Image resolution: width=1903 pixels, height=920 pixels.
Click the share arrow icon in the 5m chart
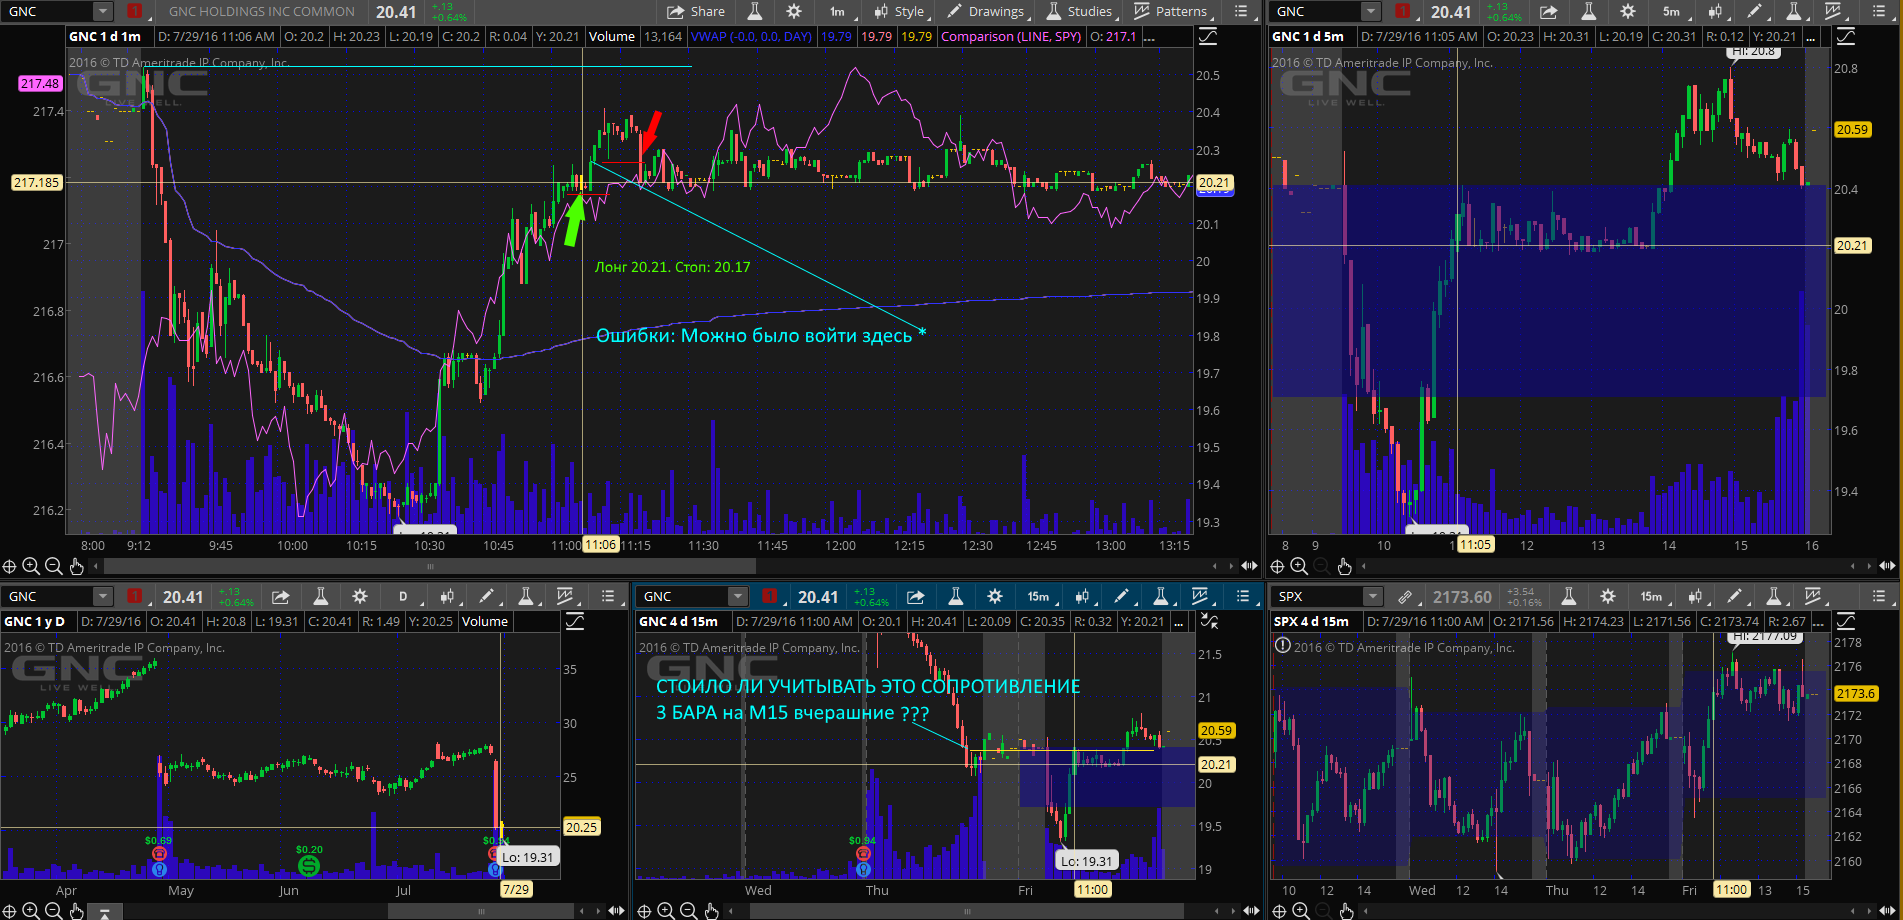pyautogui.click(x=1548, y=12)
